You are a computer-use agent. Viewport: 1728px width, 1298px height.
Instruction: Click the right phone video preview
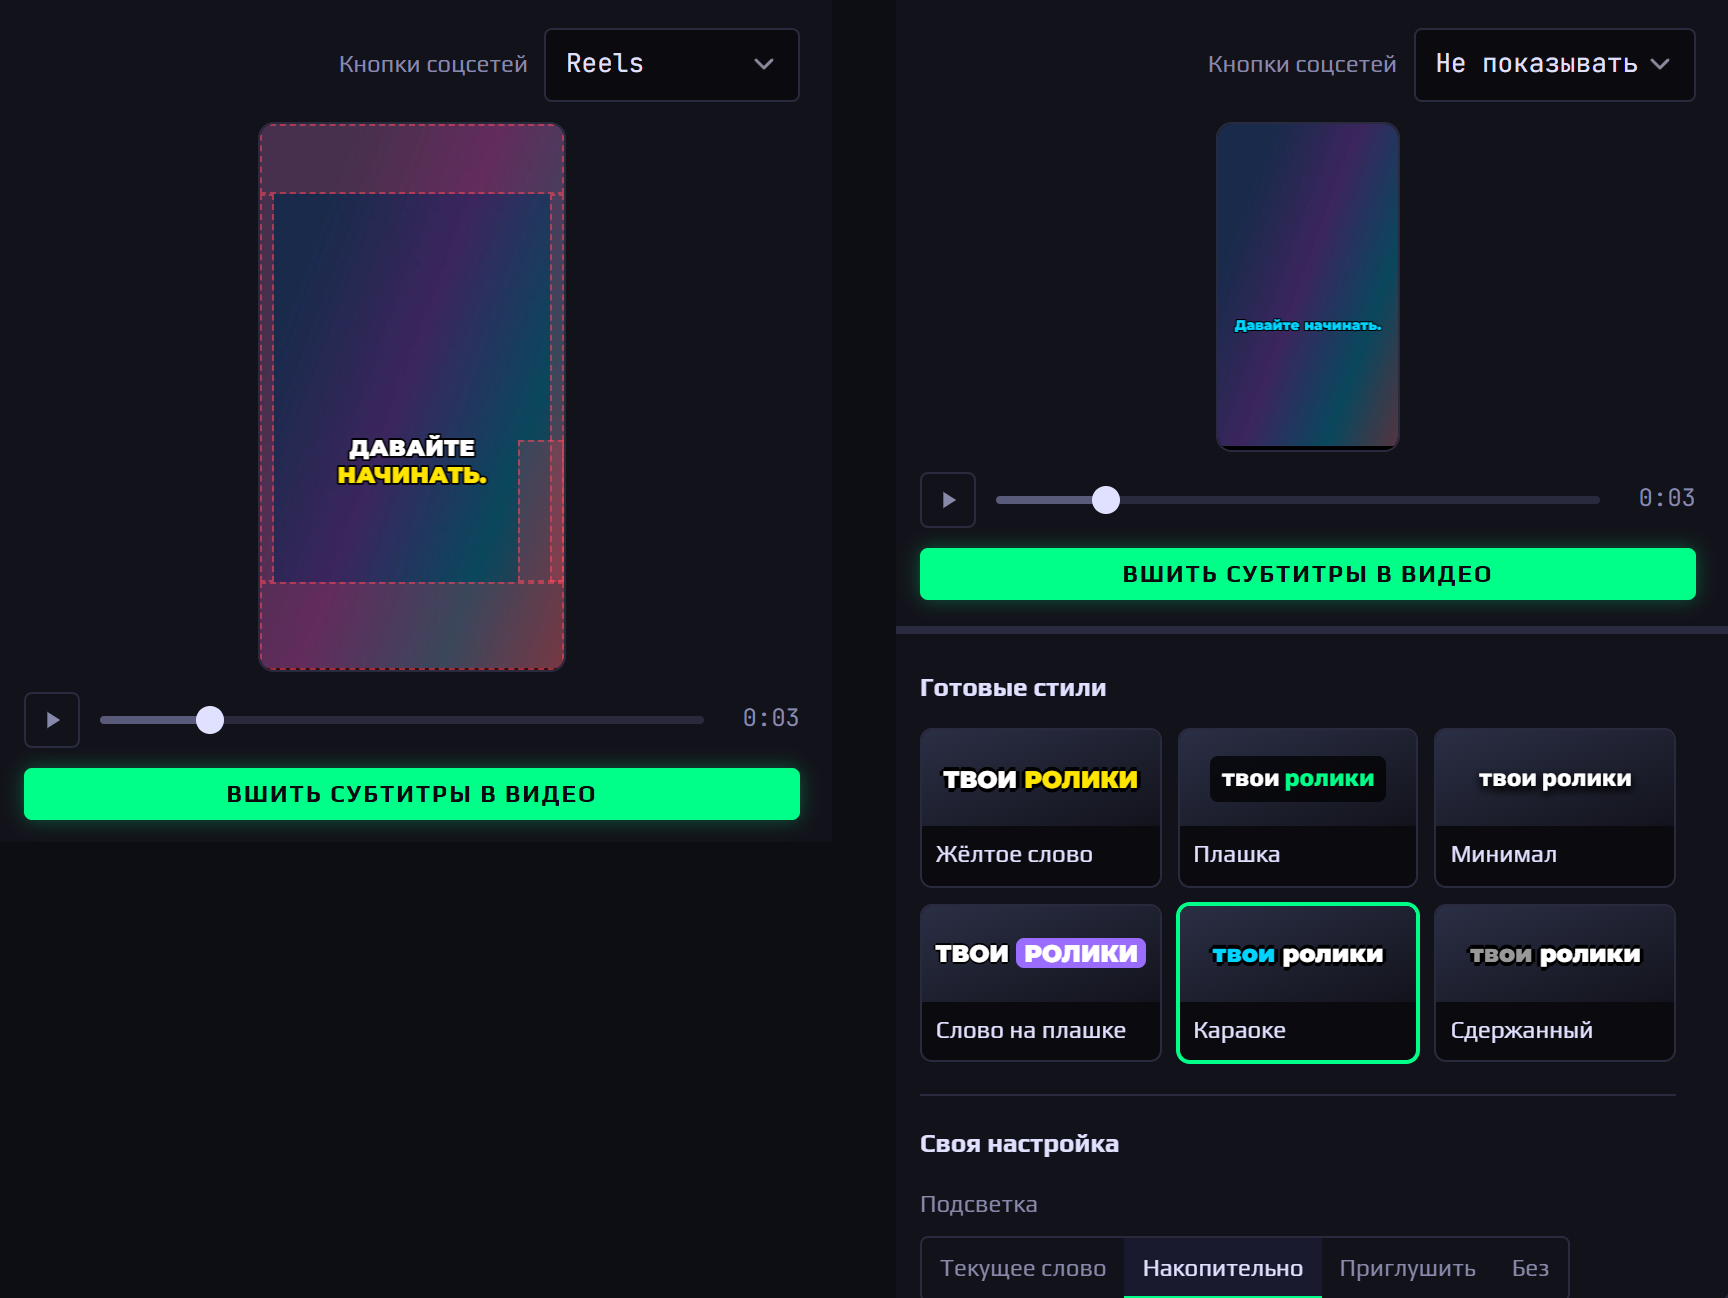[1308, 287]
